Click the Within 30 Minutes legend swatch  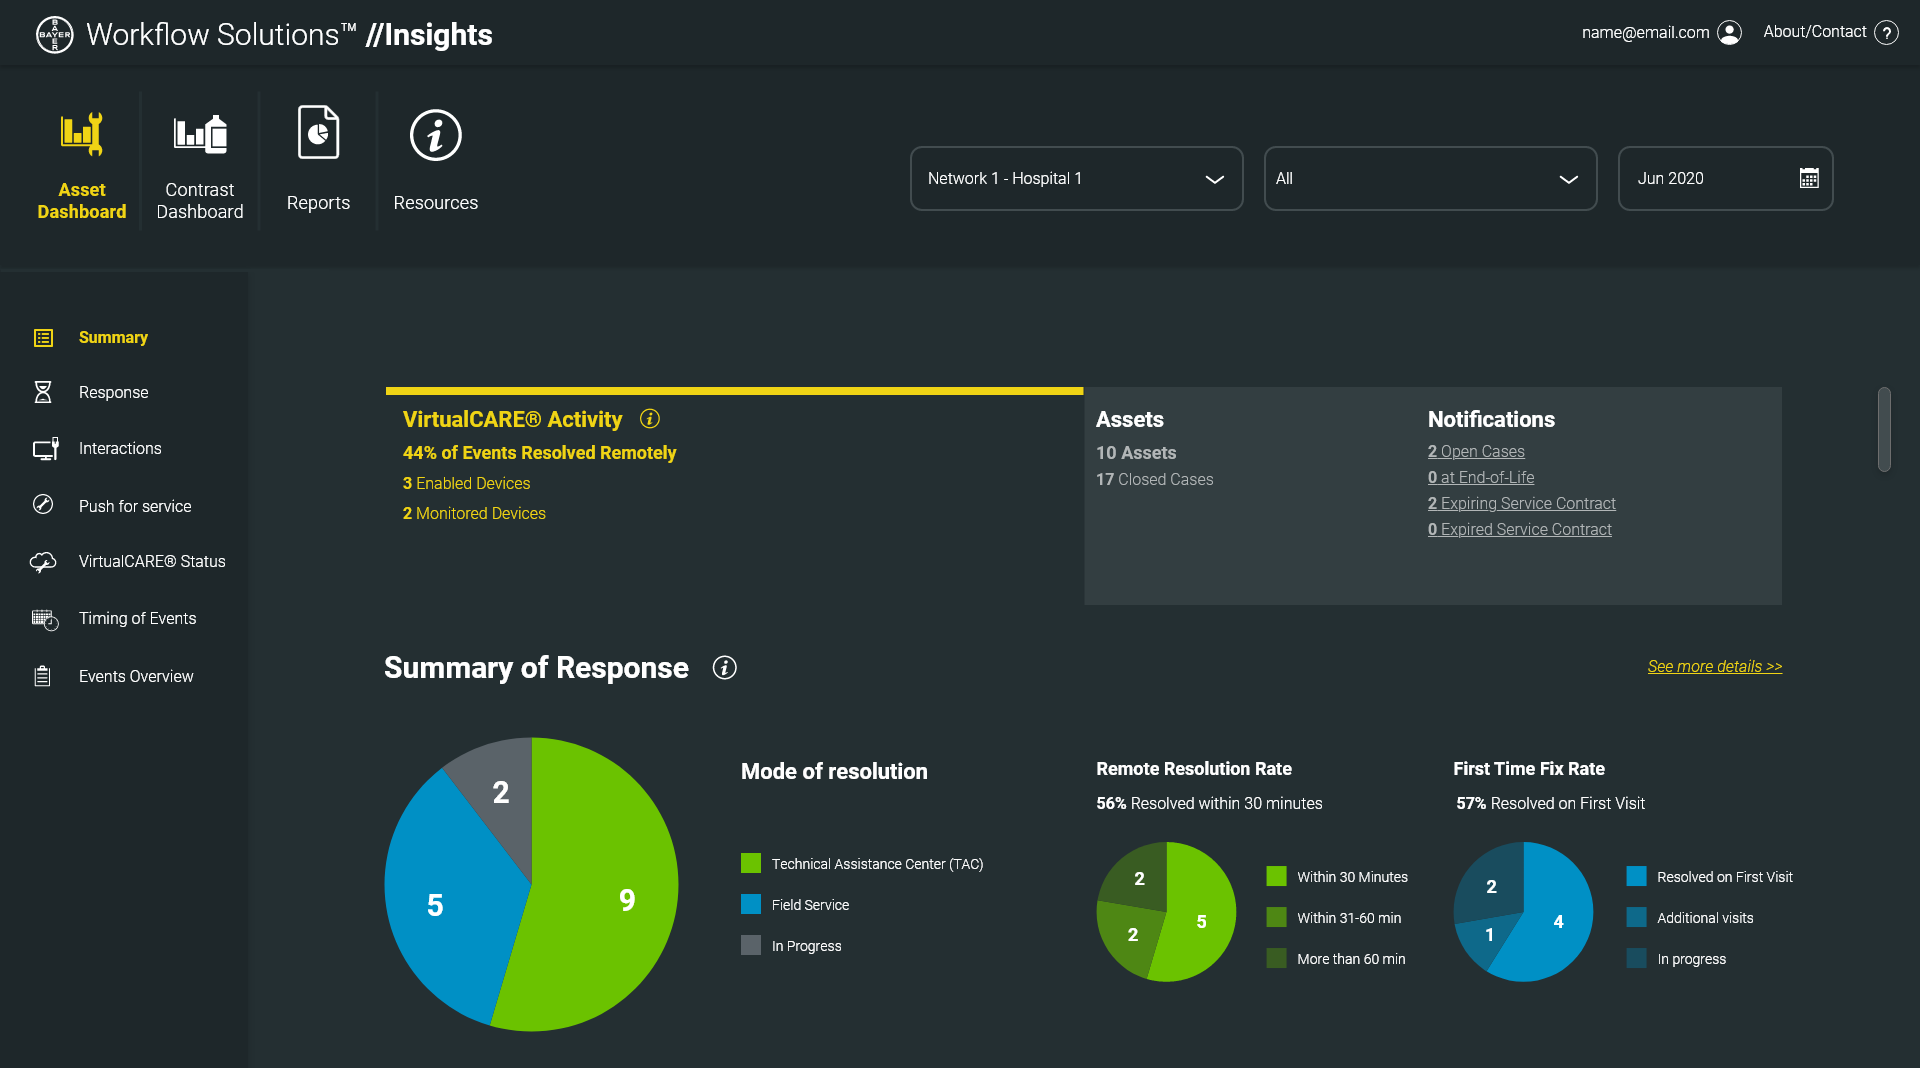point(1276,876)
